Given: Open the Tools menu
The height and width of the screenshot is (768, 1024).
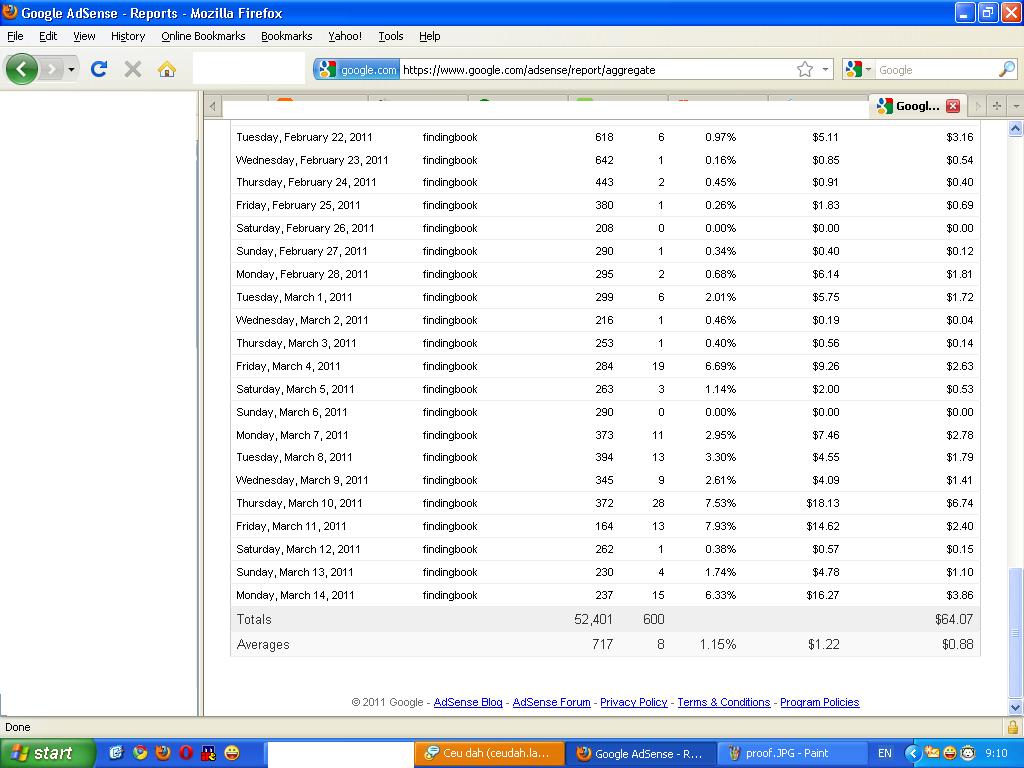Looking at the screenshot, I should 391,36.
